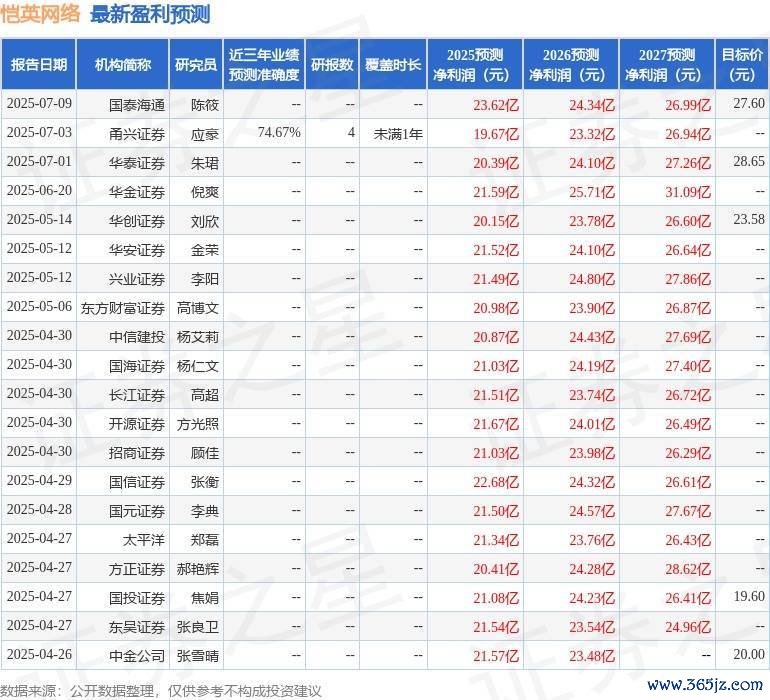Select institution 国元证券
This screenshot has width=770, height=700.
(137, 510)
